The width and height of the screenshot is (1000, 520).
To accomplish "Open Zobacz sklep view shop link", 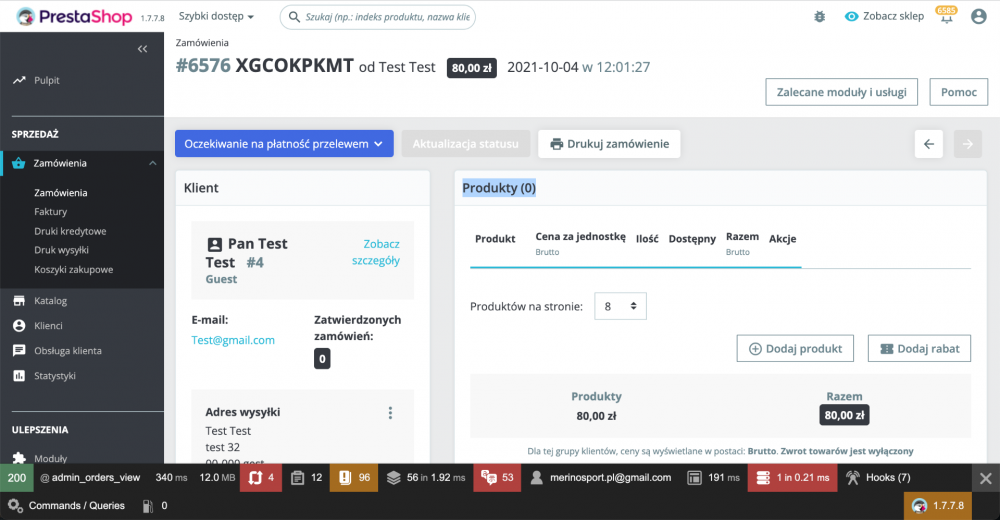I will click(x=884, y=17).
